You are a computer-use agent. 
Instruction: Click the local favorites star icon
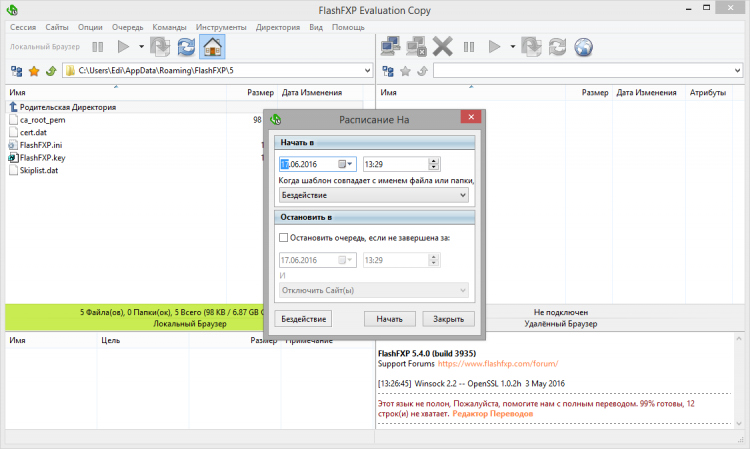pyautogui.click(x=34, y=71)
